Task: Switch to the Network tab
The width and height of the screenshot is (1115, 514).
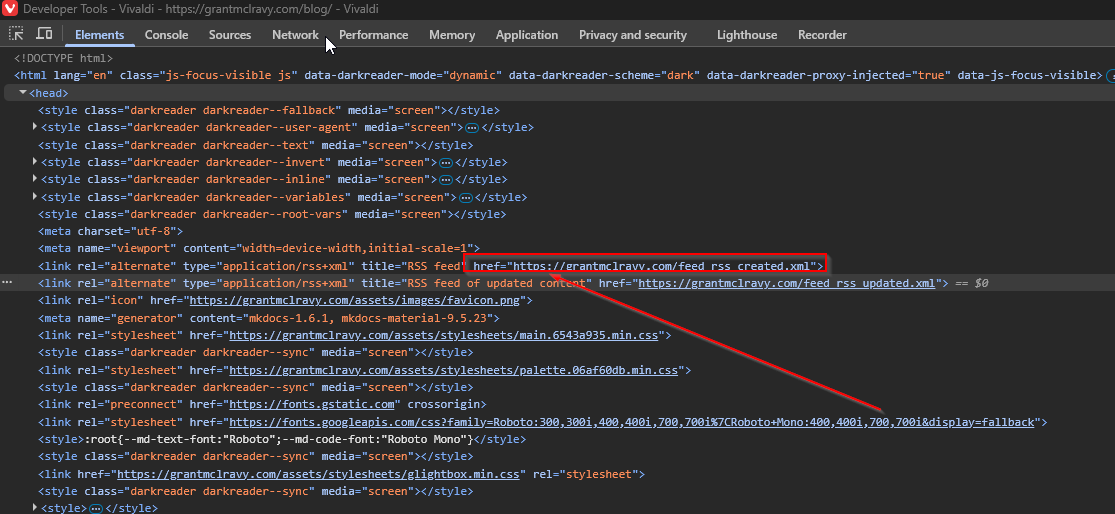Action: click(295, 35)
